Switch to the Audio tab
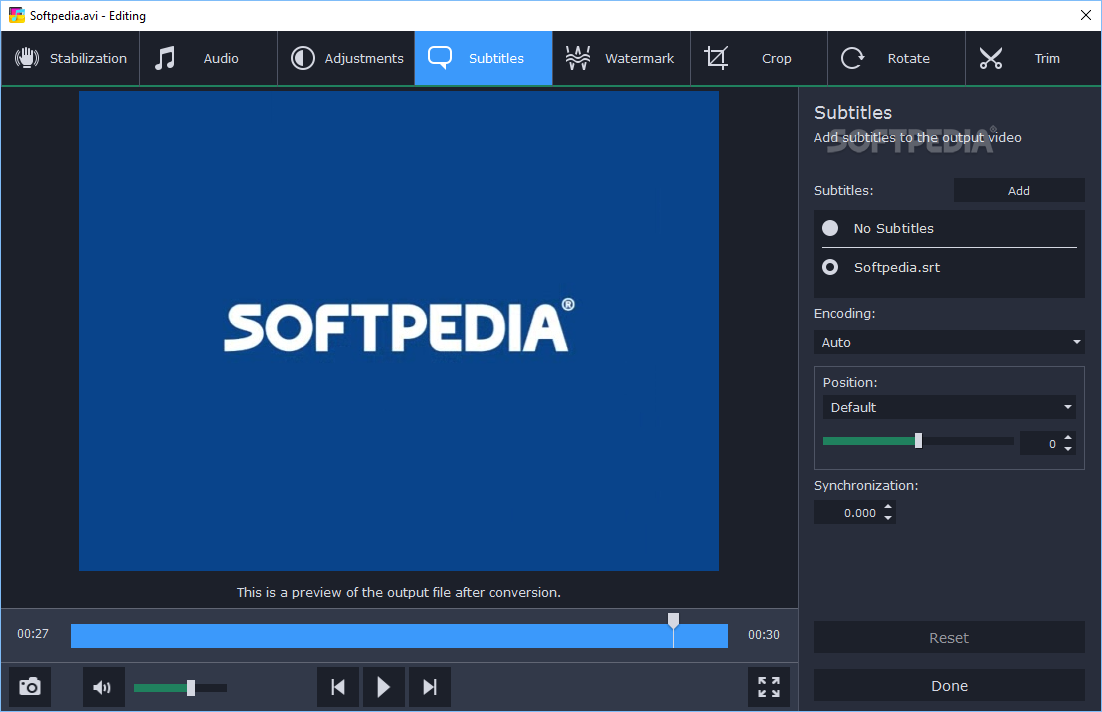This screenshot has height=712, width=1102. click(x=208, y=58)
